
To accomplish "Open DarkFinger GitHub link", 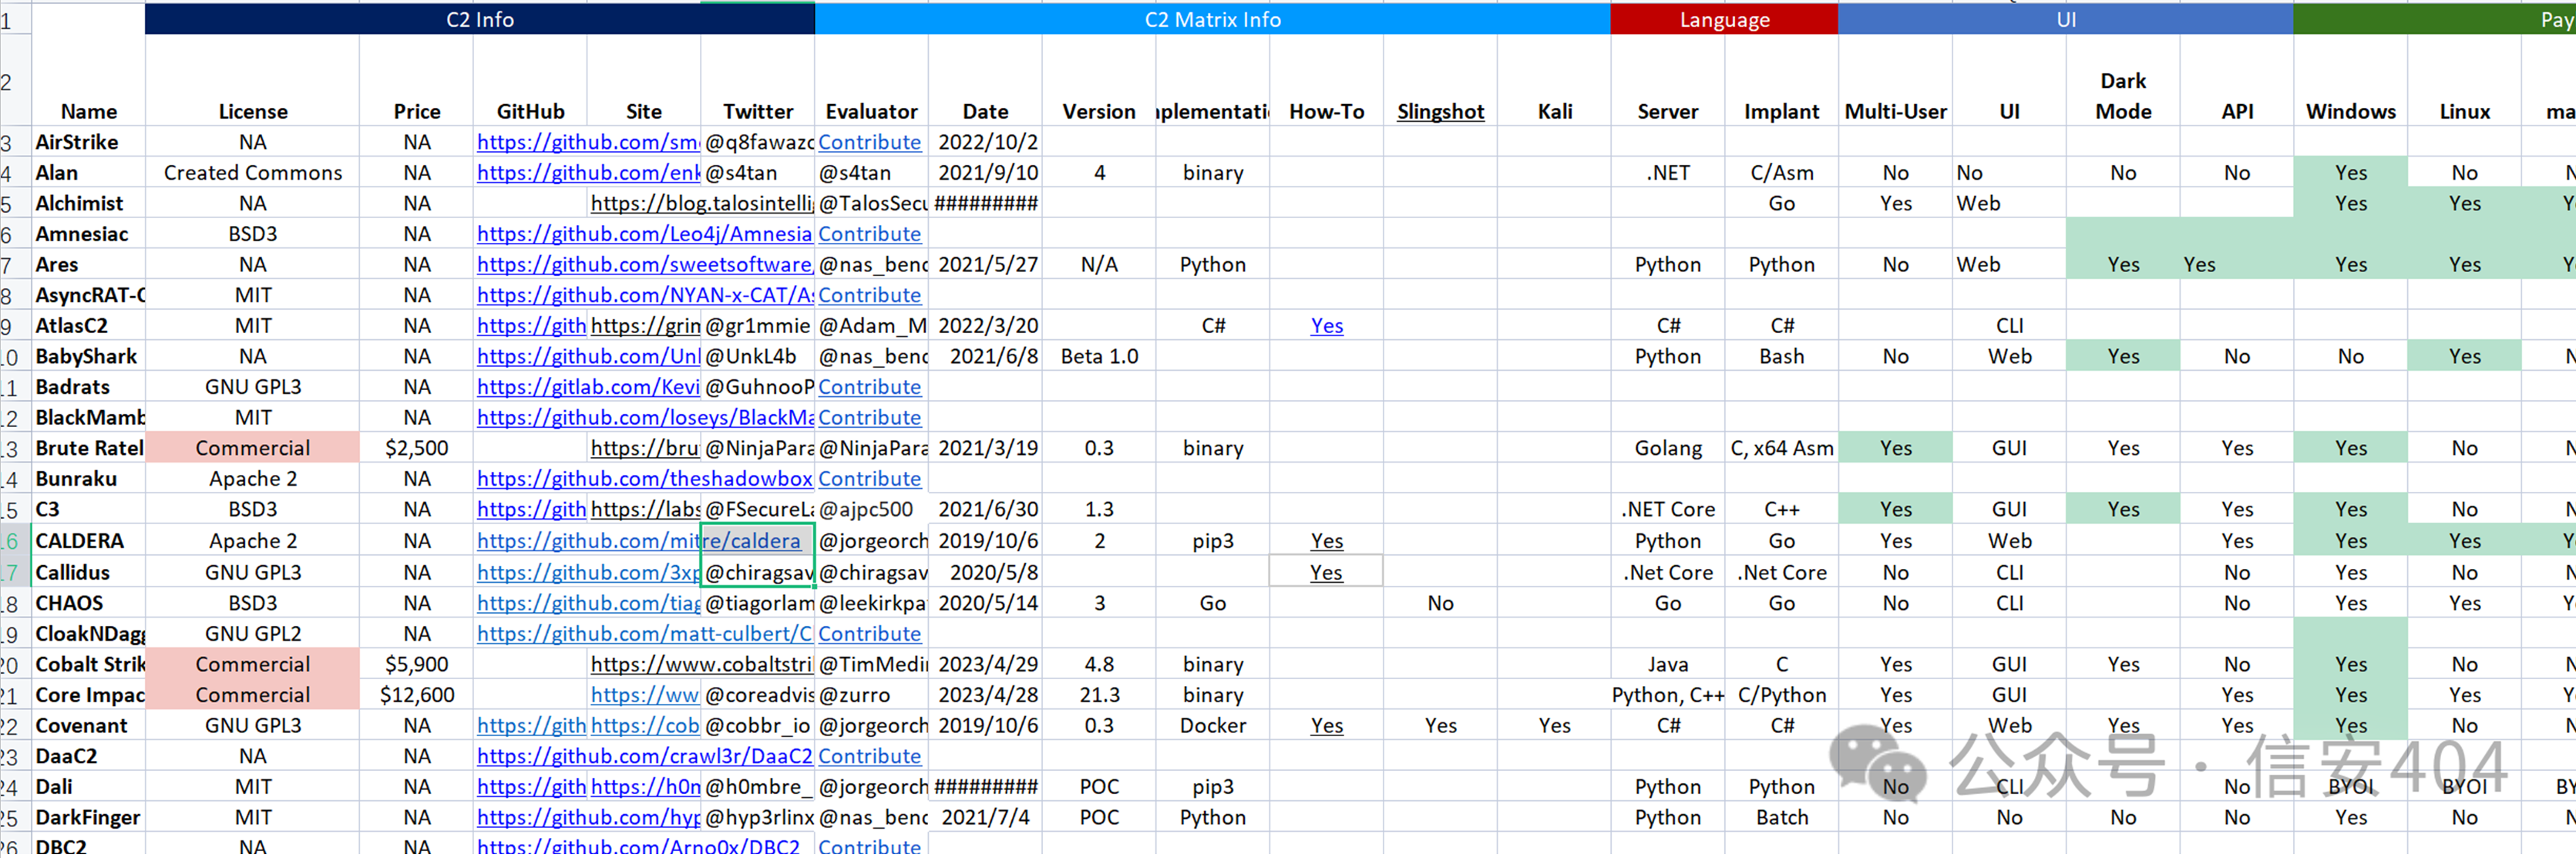I will pos(587,818).
